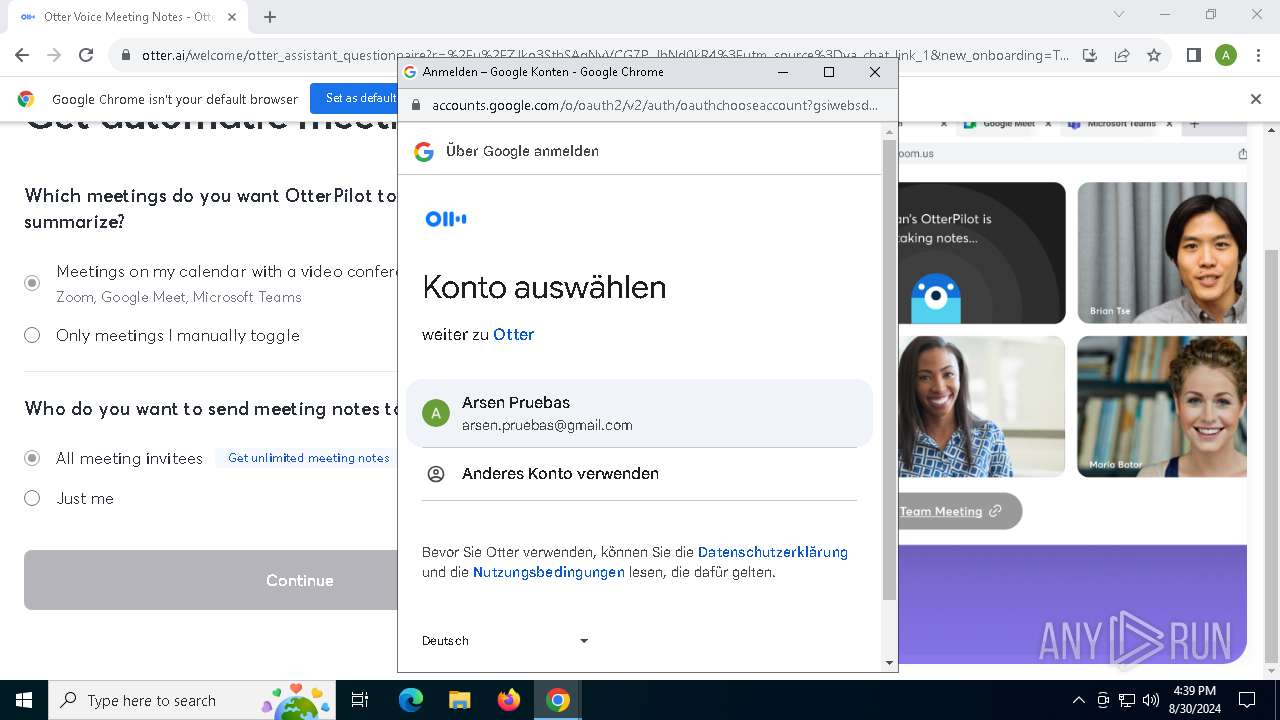This screenshot has height=720, width=1280.
Task: Click the person icon beside Anderes Konto
Action: (436, 474)
